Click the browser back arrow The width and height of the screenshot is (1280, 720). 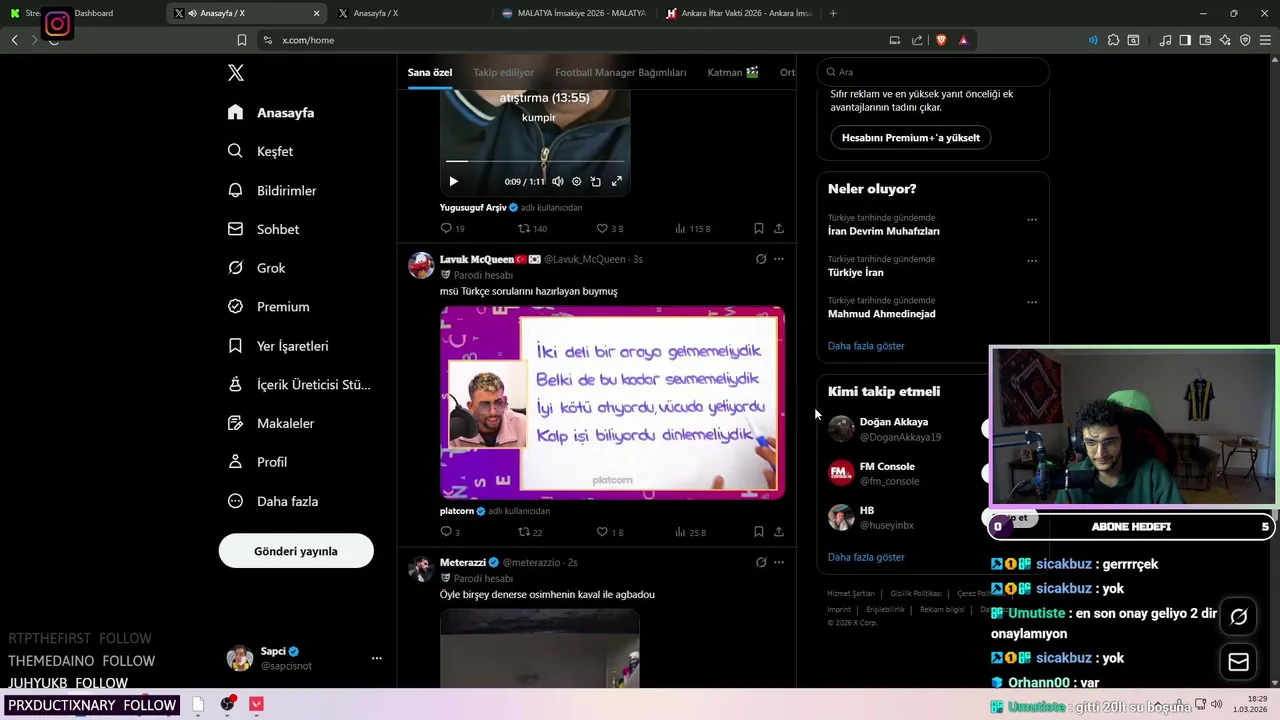tap(15, 40)
